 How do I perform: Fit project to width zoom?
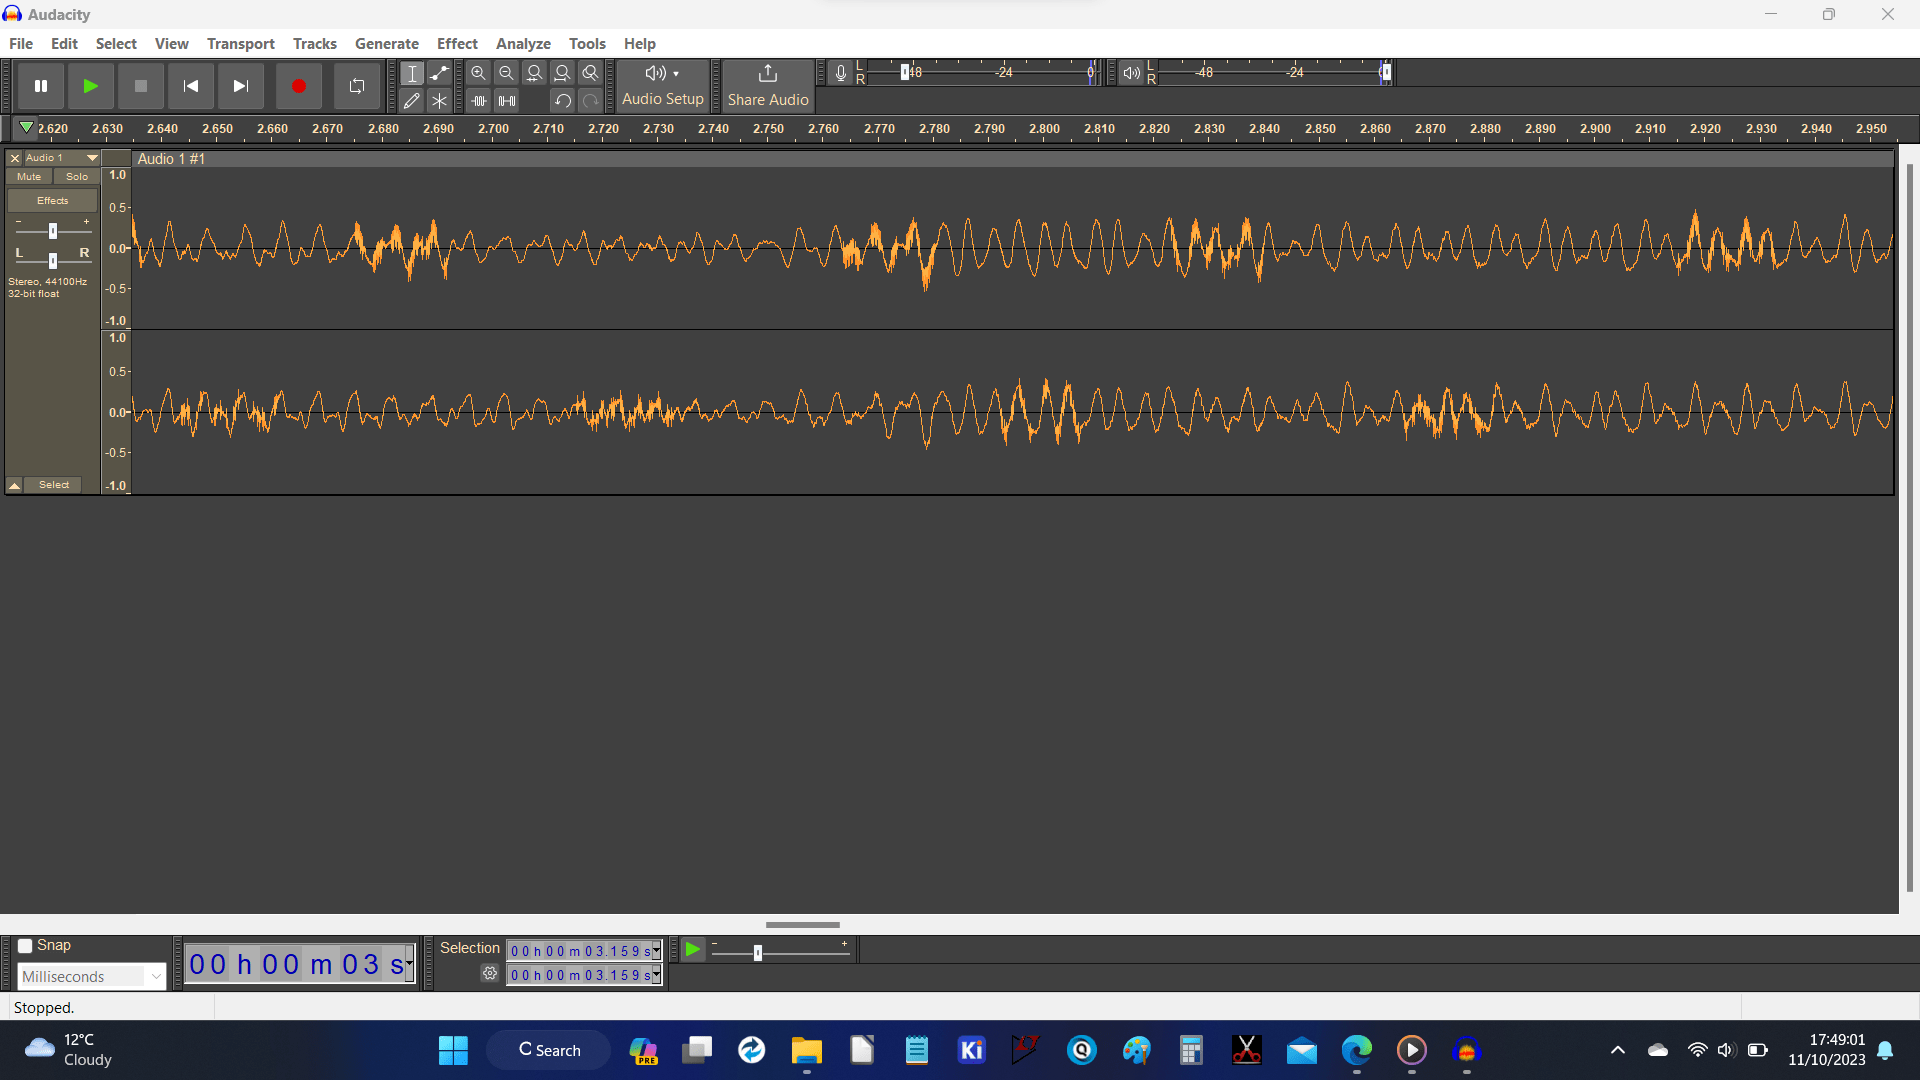point(563,73)
